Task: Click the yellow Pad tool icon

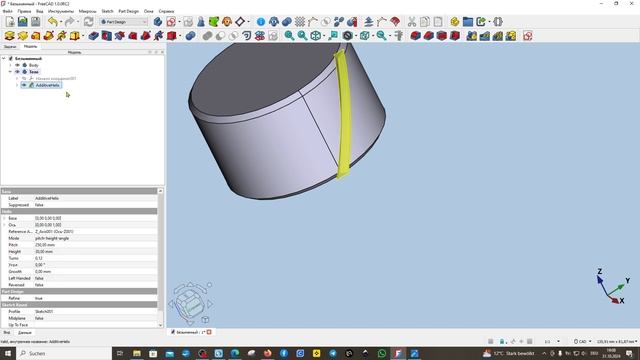Action: (x=10, y=36)
